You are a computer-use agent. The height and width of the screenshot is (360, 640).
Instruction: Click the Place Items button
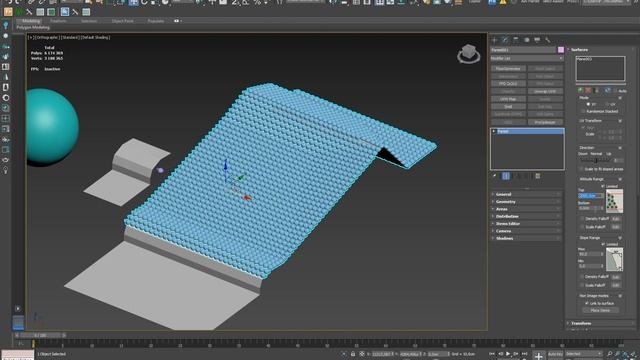coord(600,310)
